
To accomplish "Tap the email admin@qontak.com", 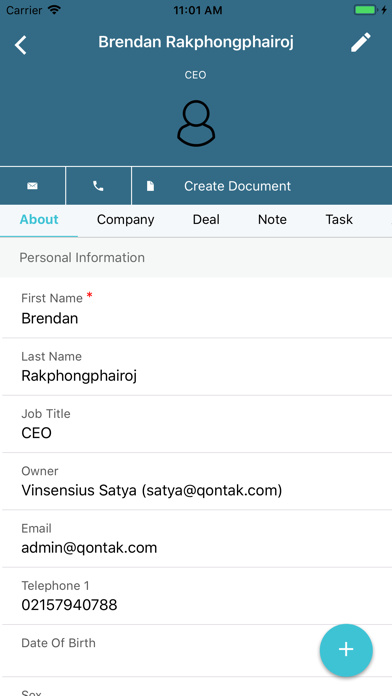I will [89, 548].
